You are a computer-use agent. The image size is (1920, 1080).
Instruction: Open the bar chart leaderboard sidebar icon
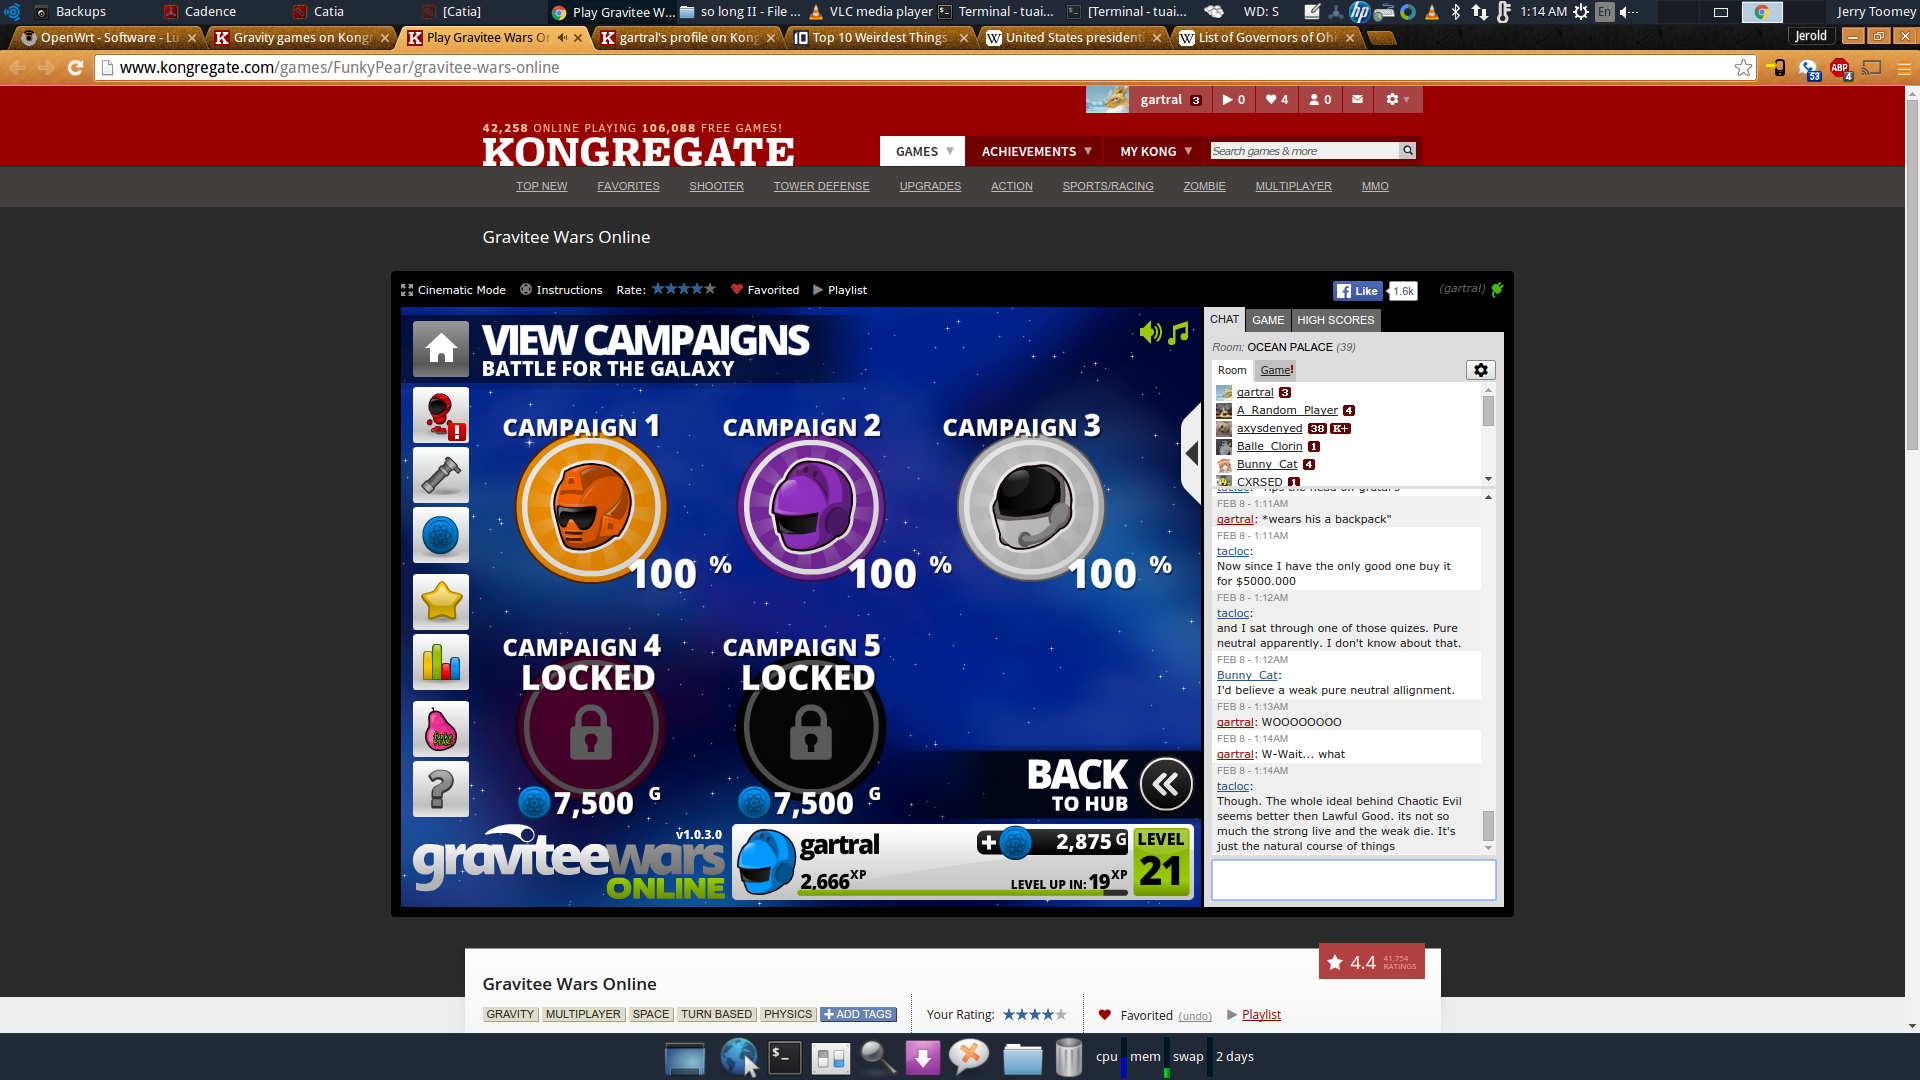(x=441, y=662)
